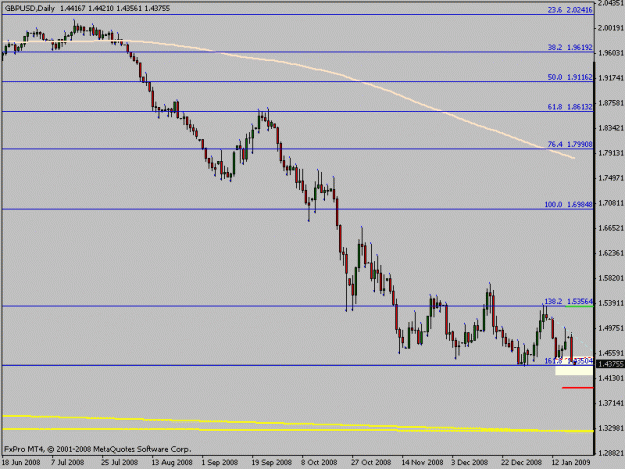Click the 50.0 Fibonacci label 1.91162
625x469 pixels.
[570, 77]
